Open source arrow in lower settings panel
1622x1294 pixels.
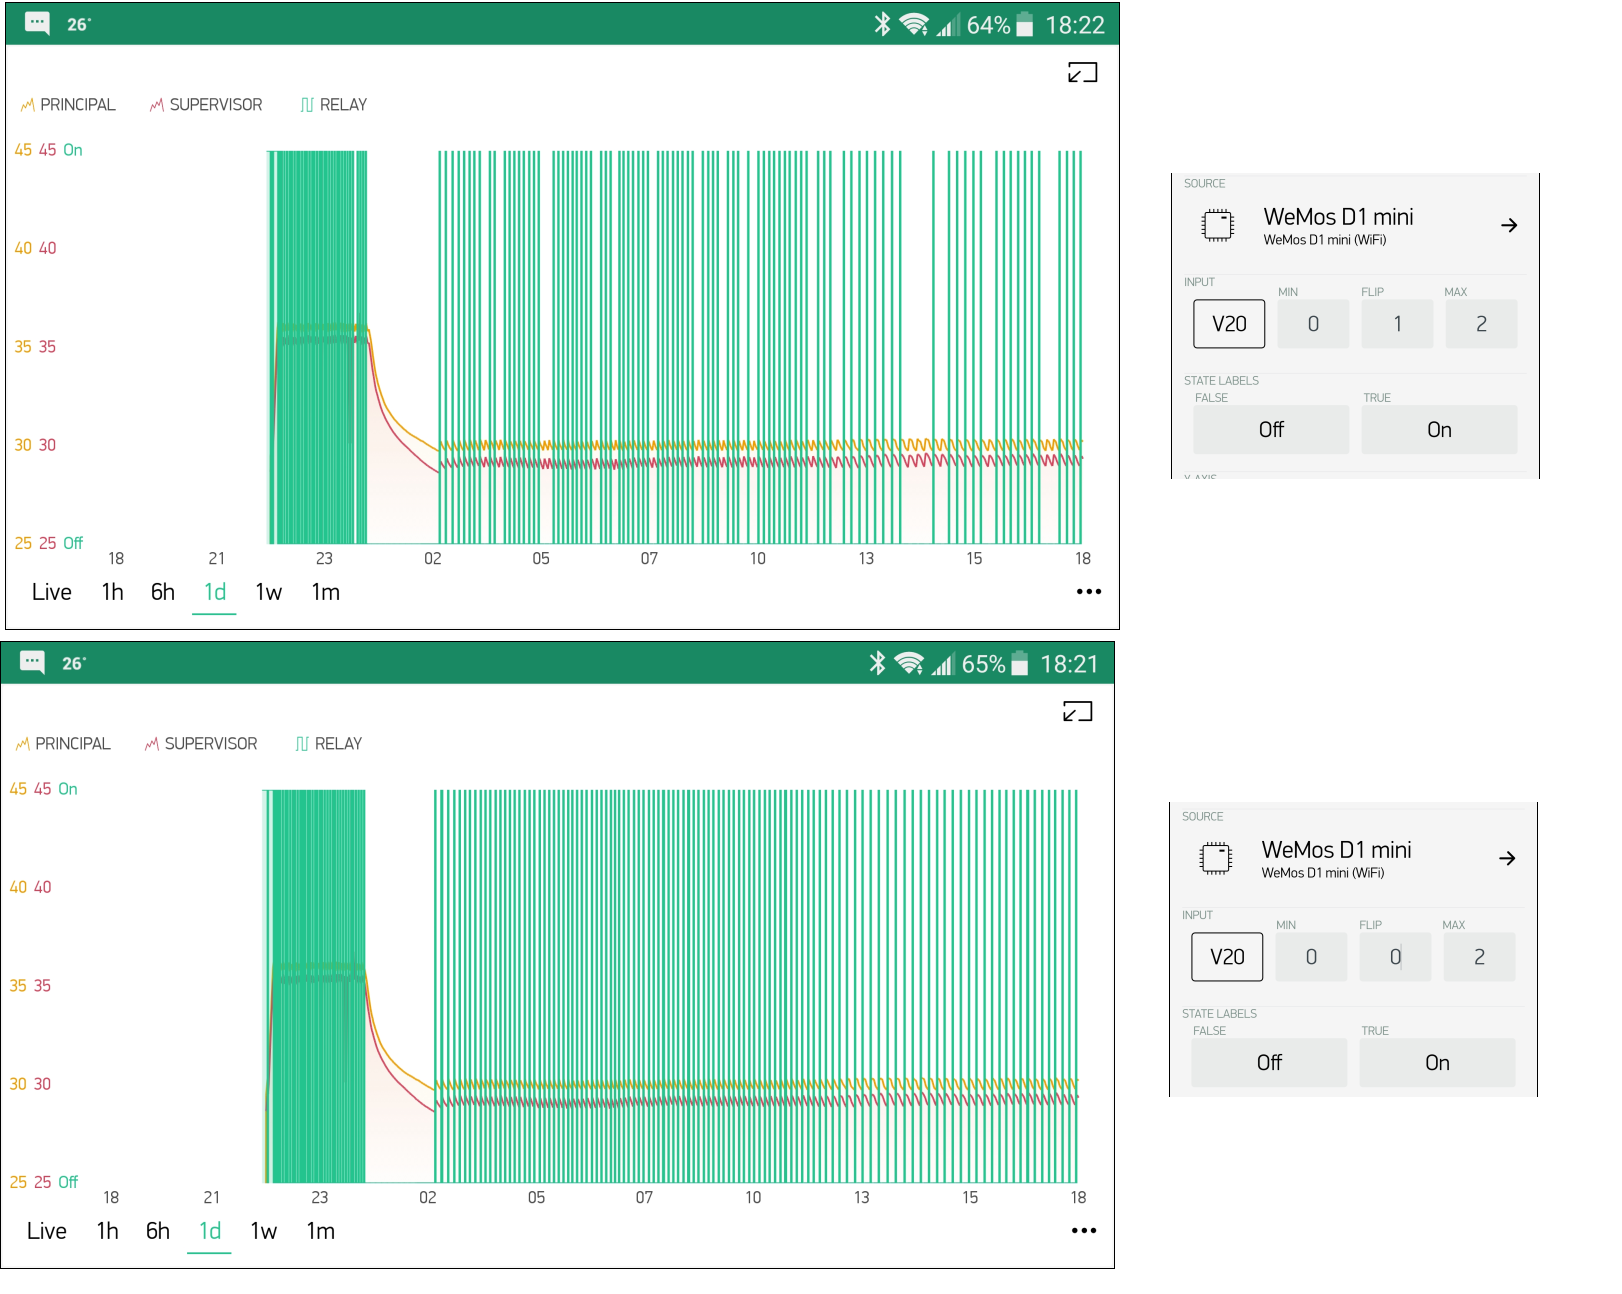click(x=1509, y=858)
